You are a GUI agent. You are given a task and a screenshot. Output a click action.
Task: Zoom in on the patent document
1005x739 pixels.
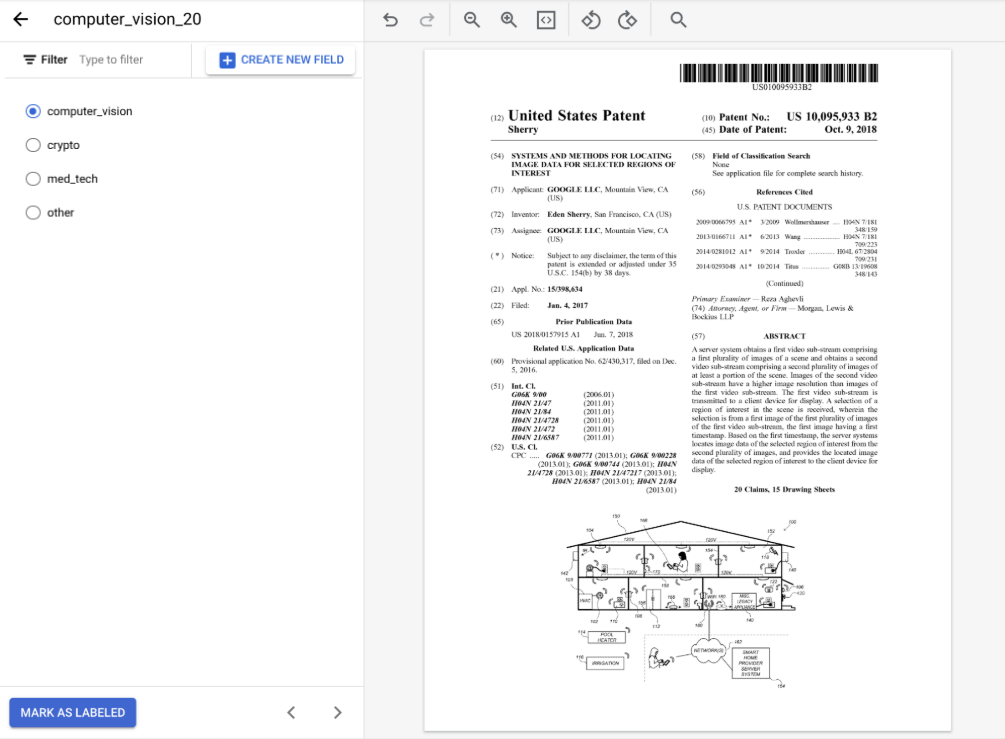[x=509, y=20]
